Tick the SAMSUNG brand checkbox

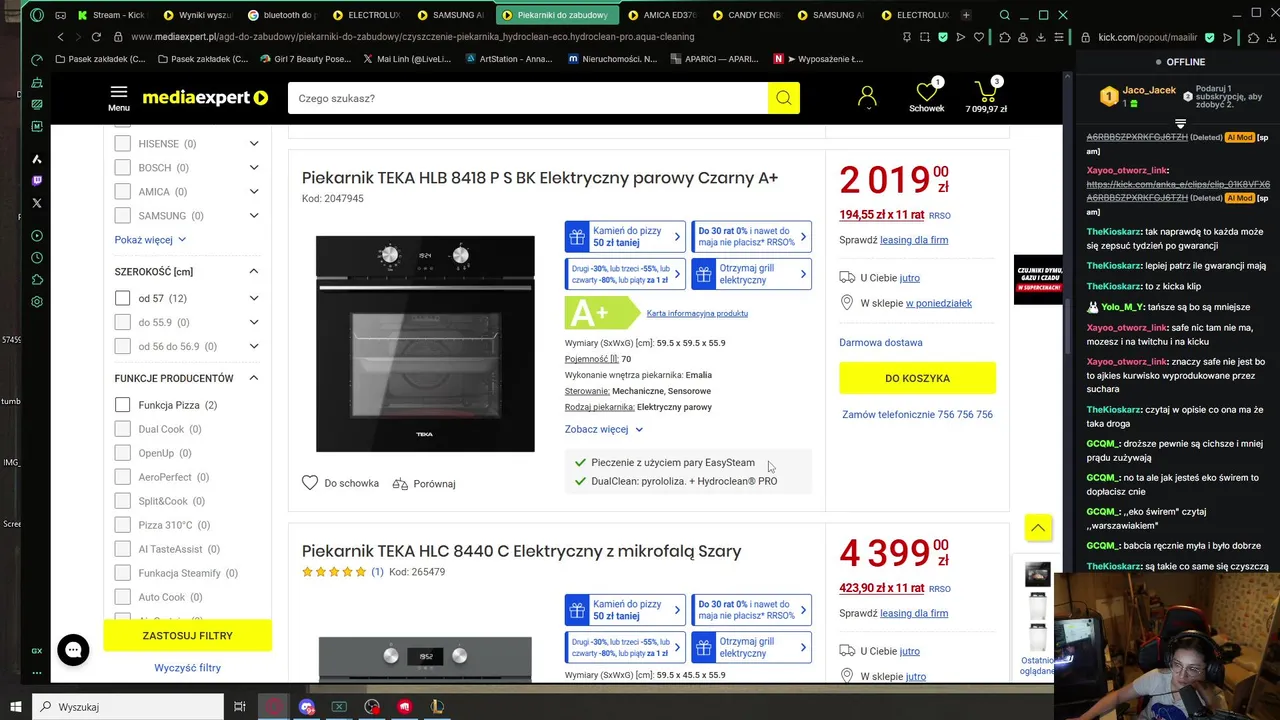pyautogui.click(x=122, y=215)
